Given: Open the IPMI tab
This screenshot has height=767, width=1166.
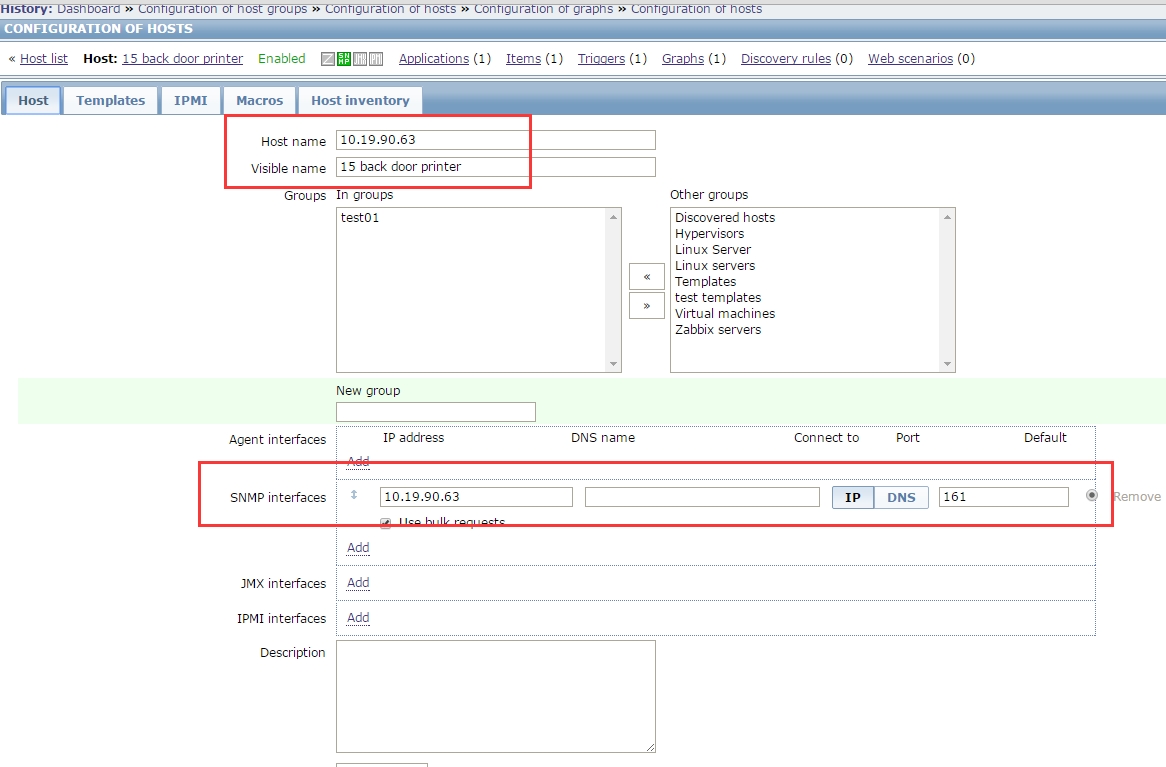Looking at the screenshot, I should click(190, 100).
